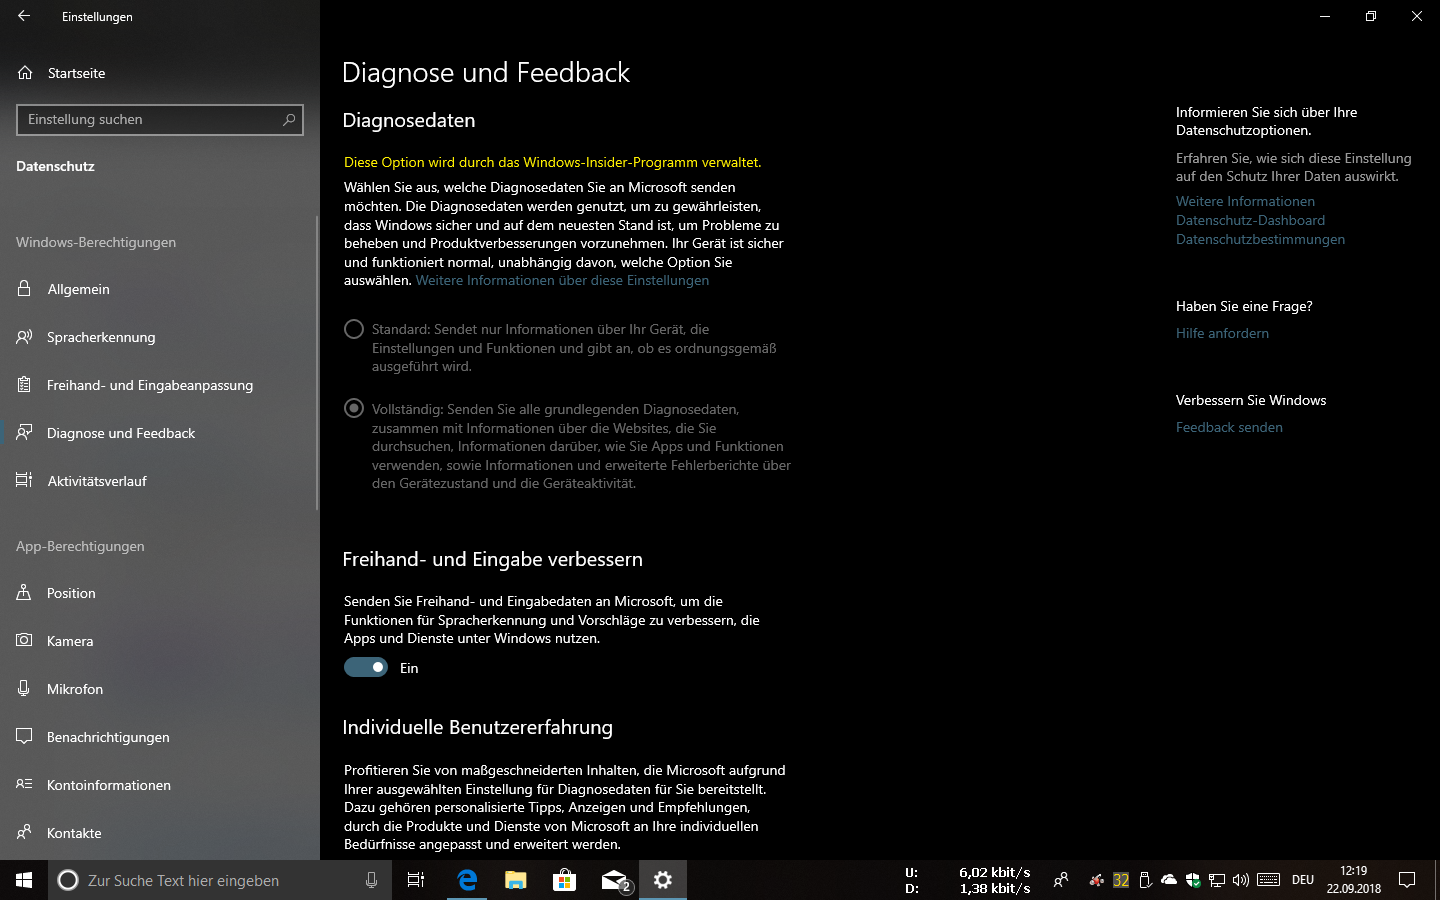Open the touch keyboard tray icon

tap(1269, 880)
